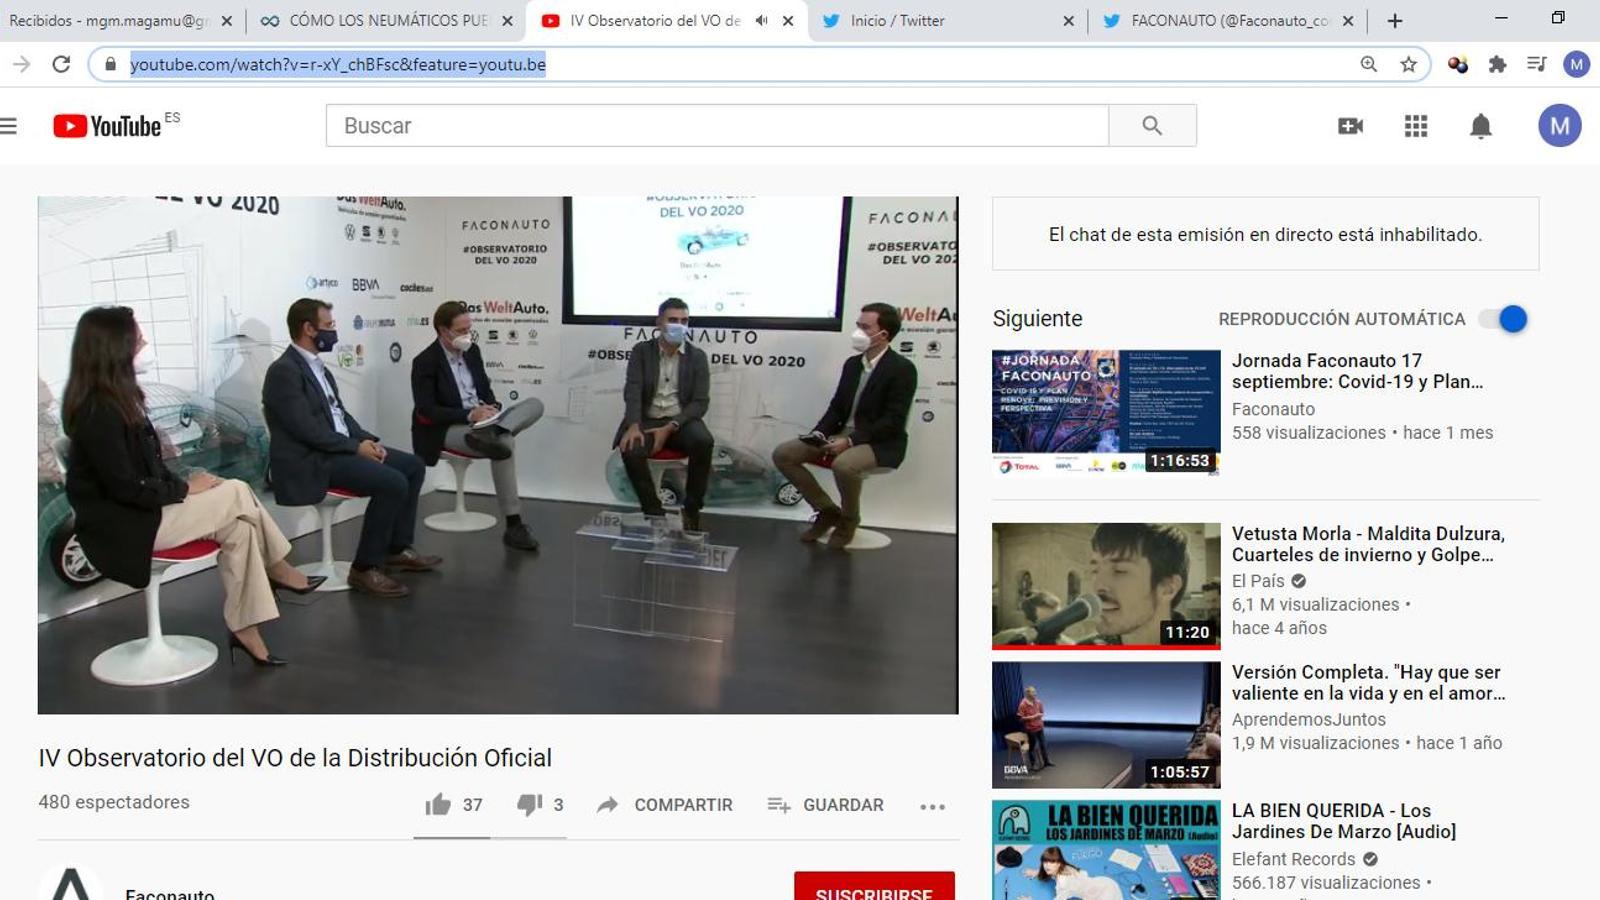Switch to the Recibidos Gmail tab
The height and width of the screenshot is (900, 1600).
(x=110, y=21)
